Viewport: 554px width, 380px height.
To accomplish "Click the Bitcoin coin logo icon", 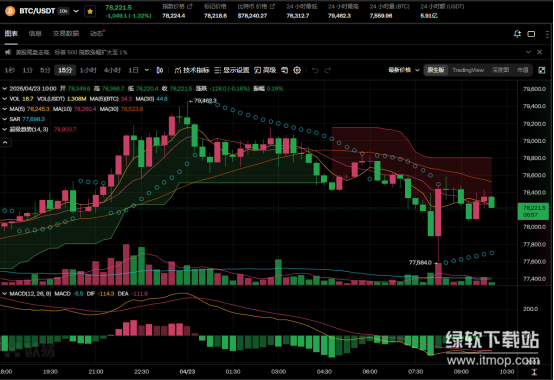I will [x=10, y=11].
